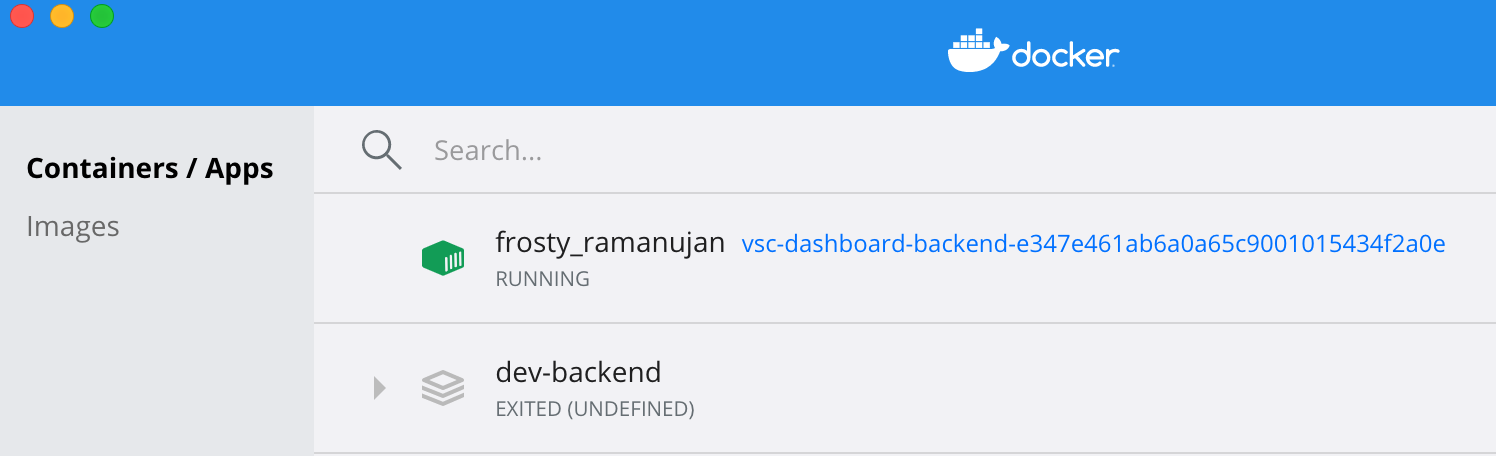Click the dev-backend stacked layers icon
Screen dimensions: 1496x456
pyautogui.click(x=442, y=388)
